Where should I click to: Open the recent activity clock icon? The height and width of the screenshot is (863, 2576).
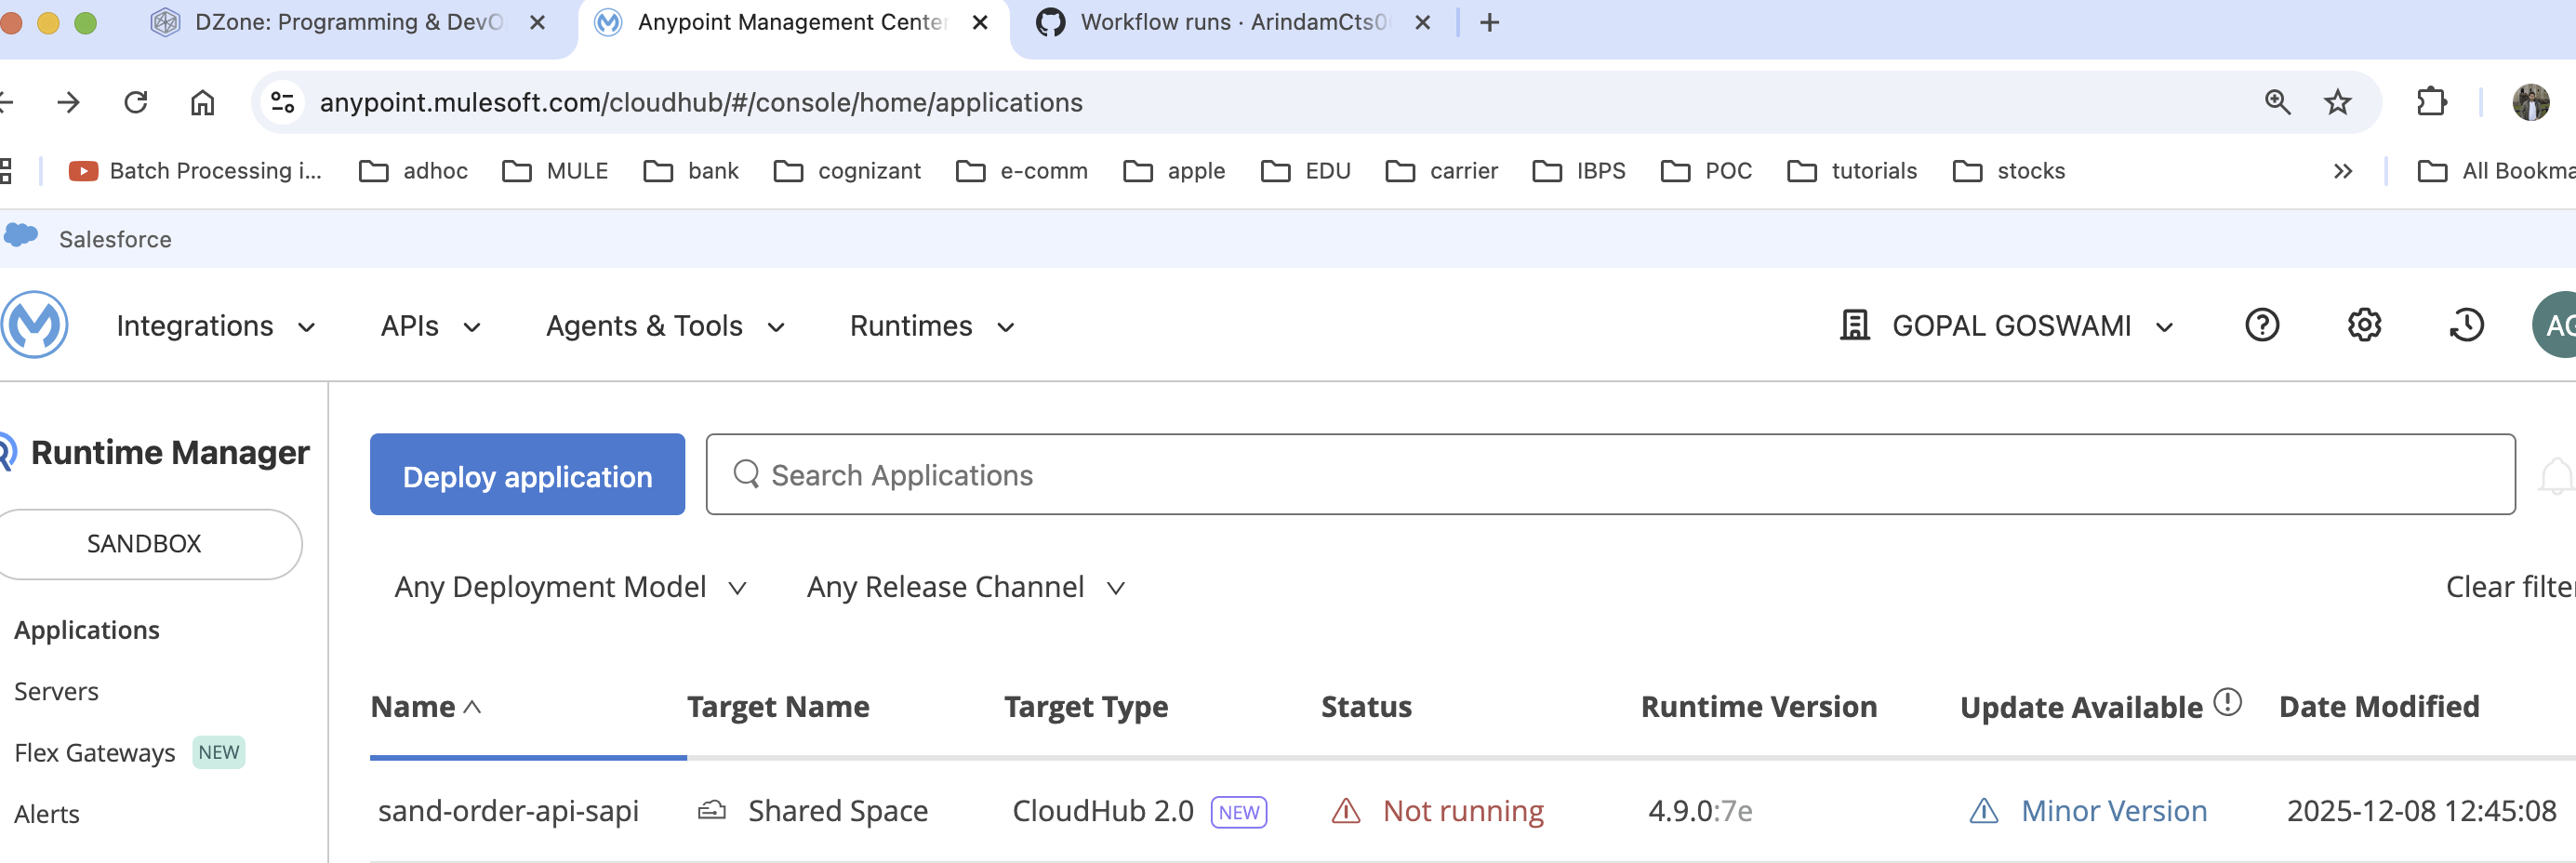point(2466,325)
